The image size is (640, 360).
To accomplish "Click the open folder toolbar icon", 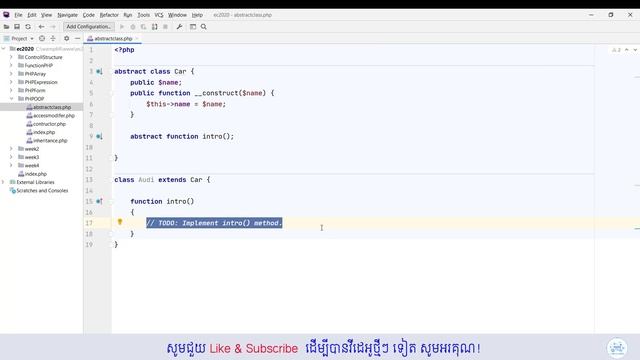I will pos(6,27).
